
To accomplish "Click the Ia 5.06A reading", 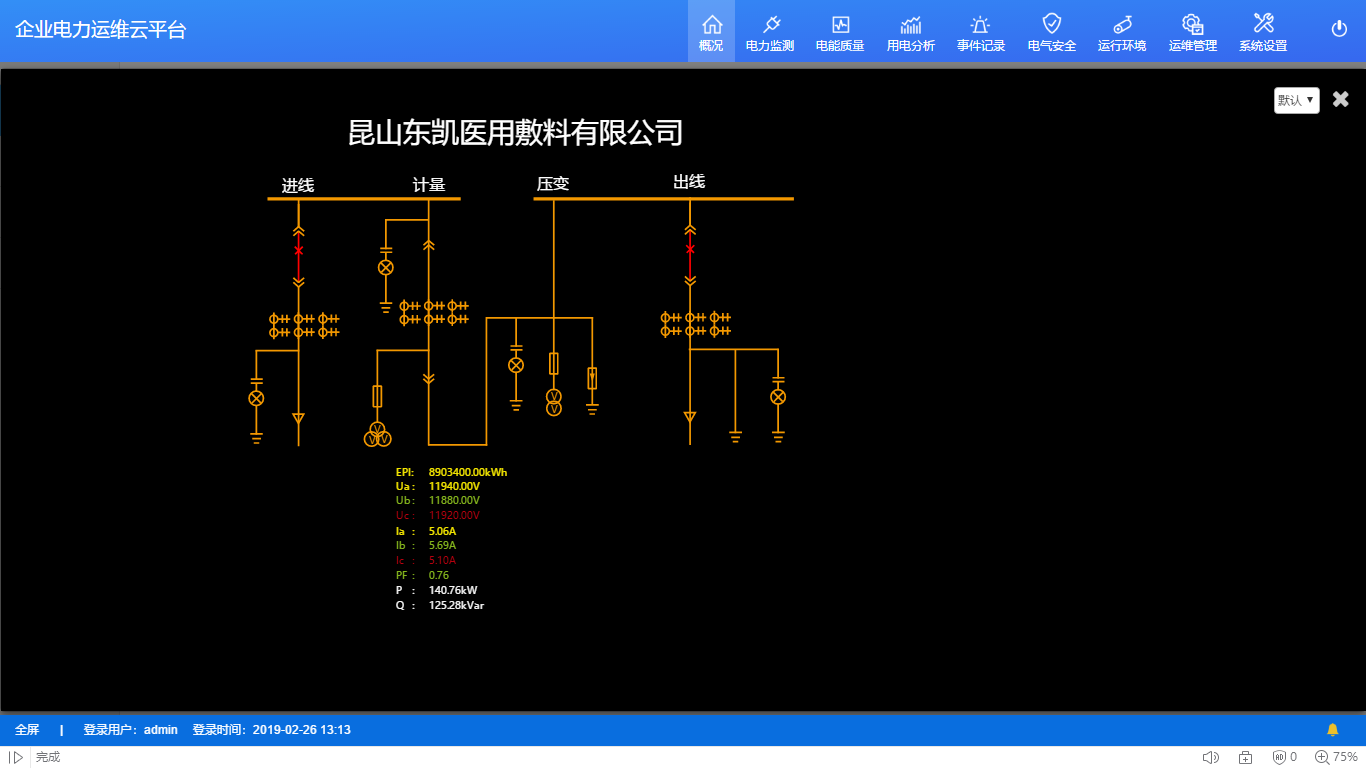I will coord(426,531).
